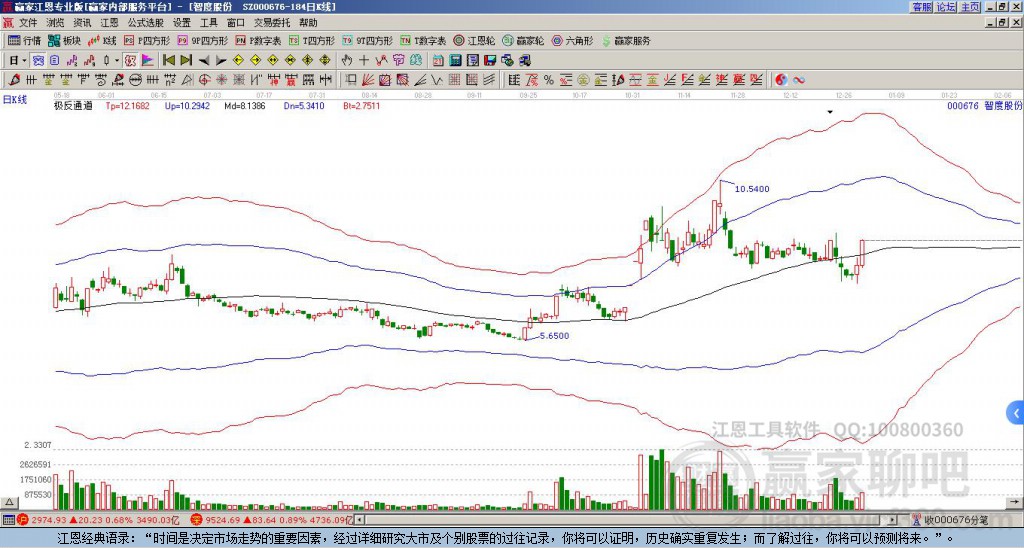
Task: Open the 浏览 menu
Action: tap(56, 23)
